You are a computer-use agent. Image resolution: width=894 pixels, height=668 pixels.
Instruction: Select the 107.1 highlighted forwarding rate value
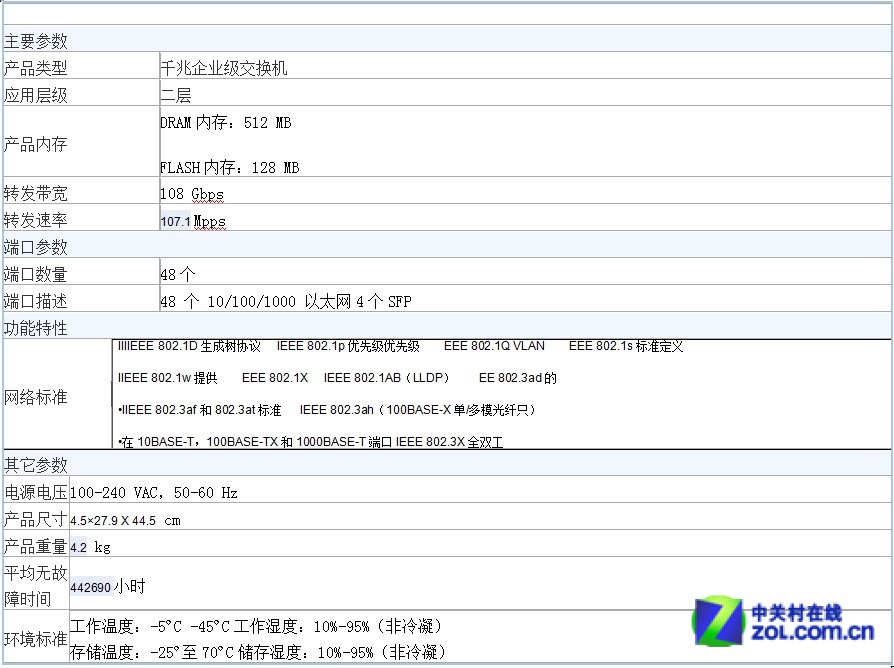(x=175, y=221)
